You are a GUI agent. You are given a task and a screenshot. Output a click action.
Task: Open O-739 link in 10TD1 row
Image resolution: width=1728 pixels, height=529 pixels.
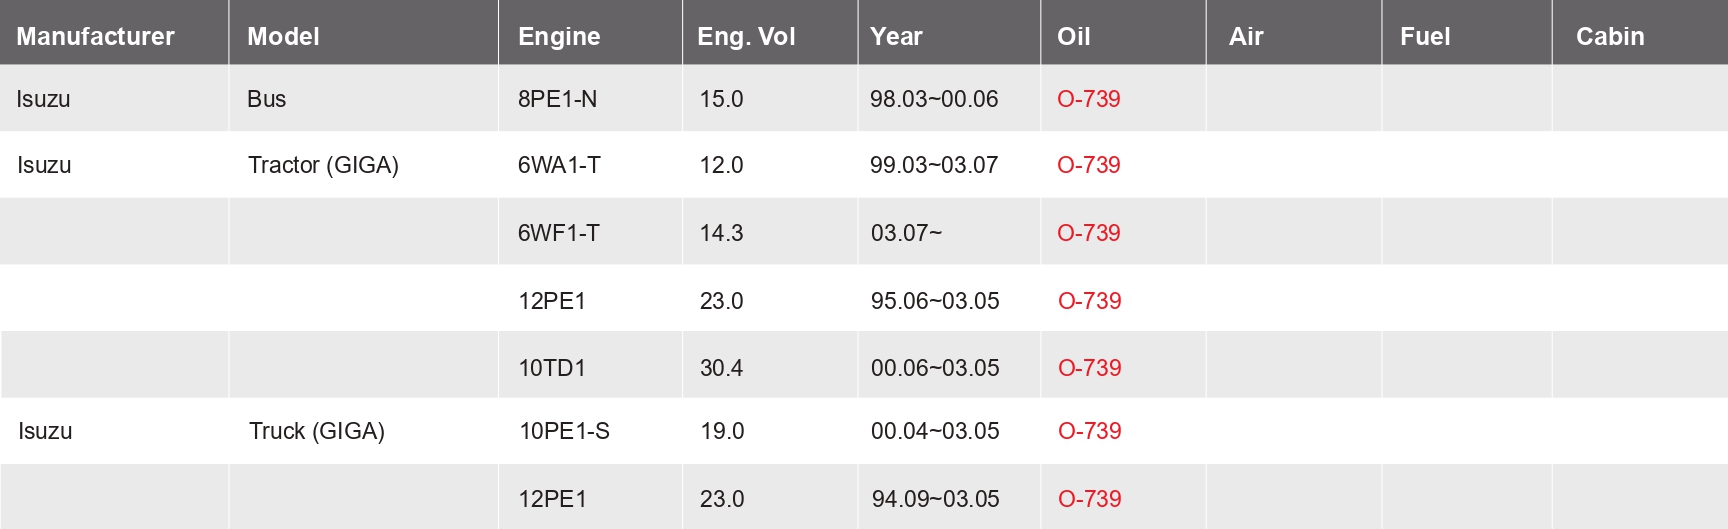coord(1089,368)
